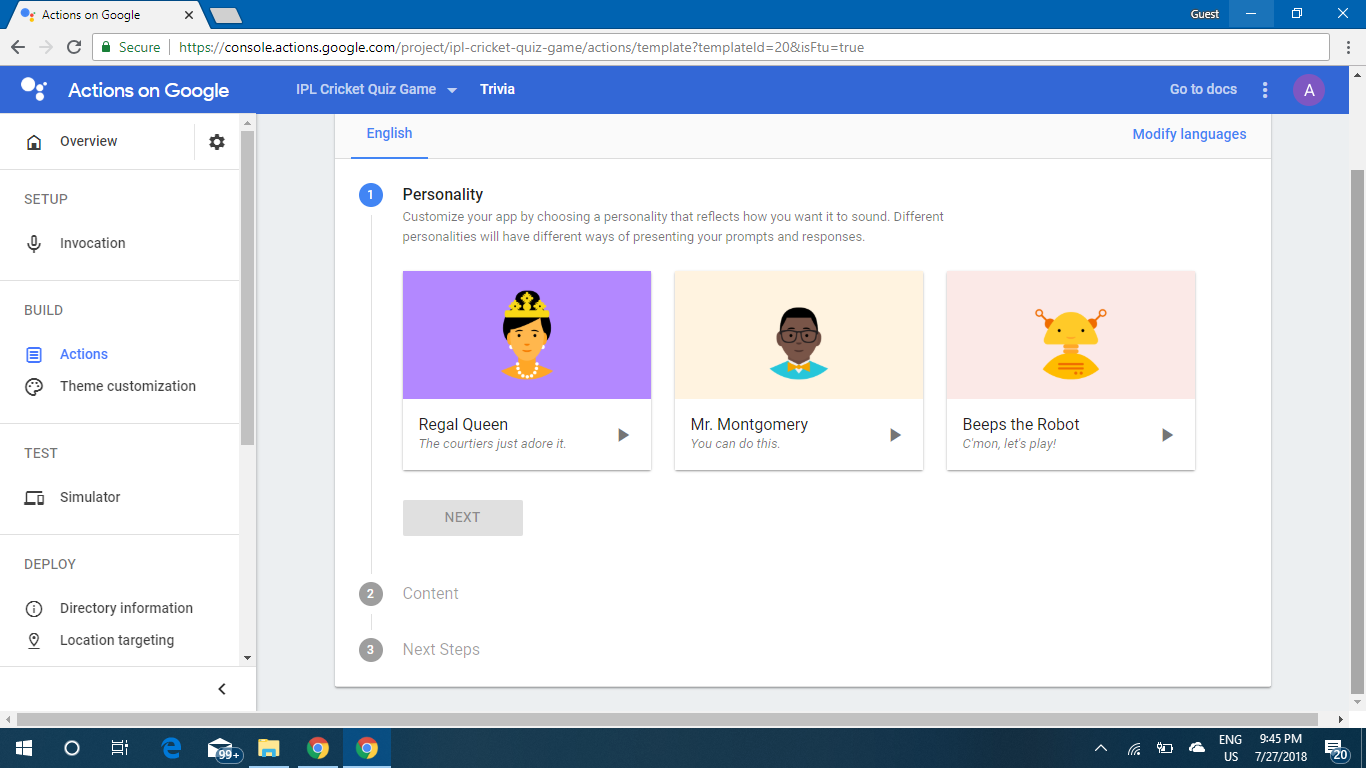Image resolution: width=1366 pixels, height=768 pixels.
Task: Click the Wi-Fi network tray icon
Action: coord(1134,748)
